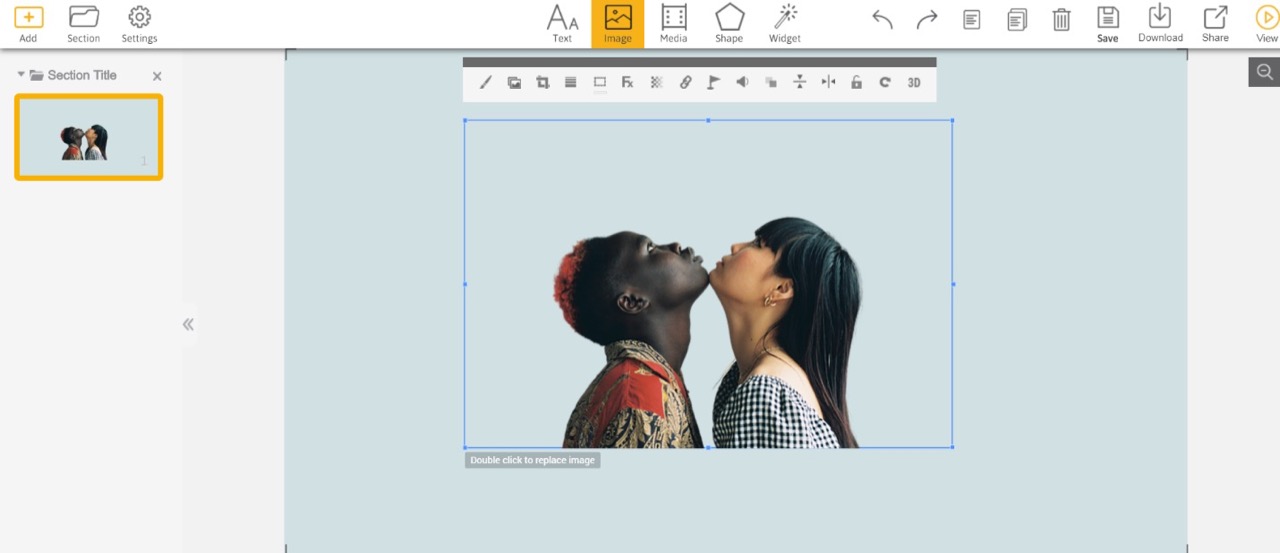Click the flag icon in image toolbar
This screenshot has height=553, width=1280.
pos(713,83)
